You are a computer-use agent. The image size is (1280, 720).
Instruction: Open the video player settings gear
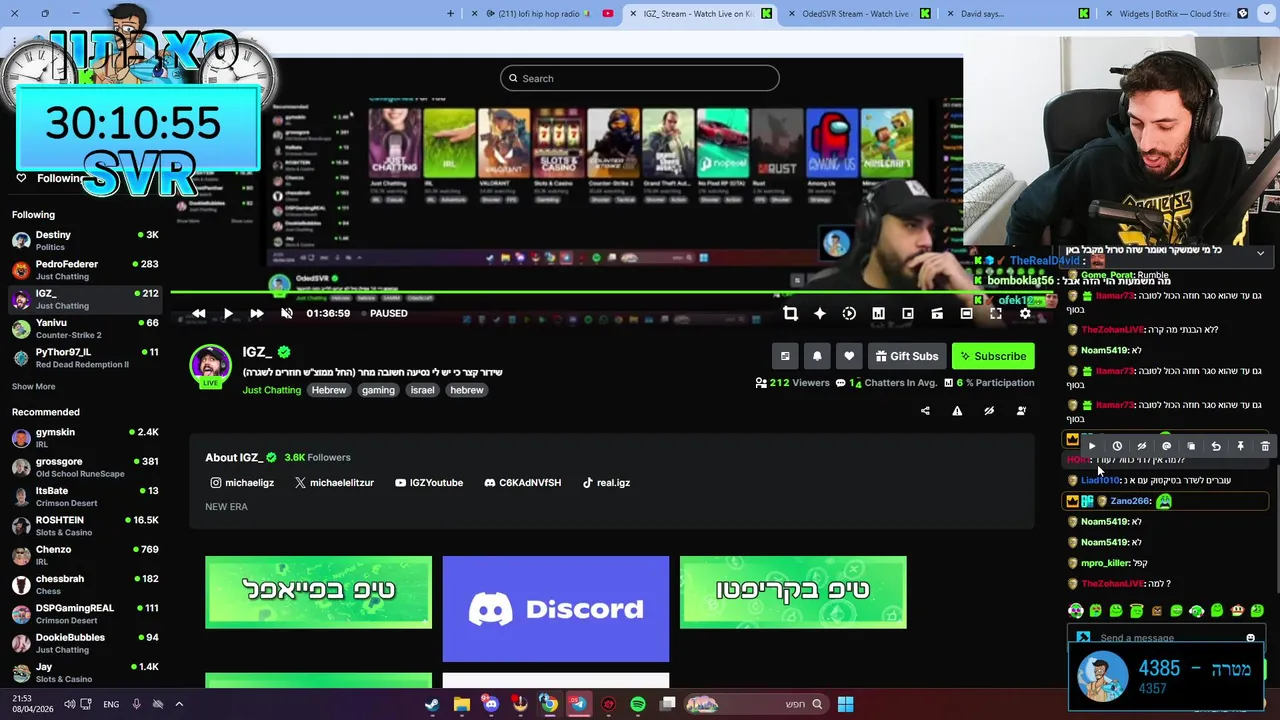1025,313
